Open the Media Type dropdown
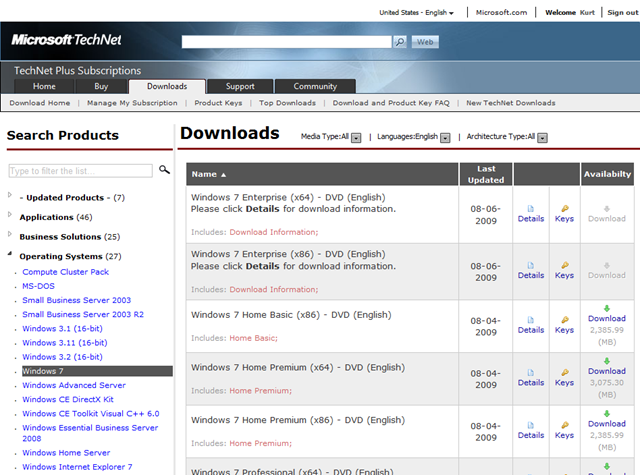 [356, 137]
